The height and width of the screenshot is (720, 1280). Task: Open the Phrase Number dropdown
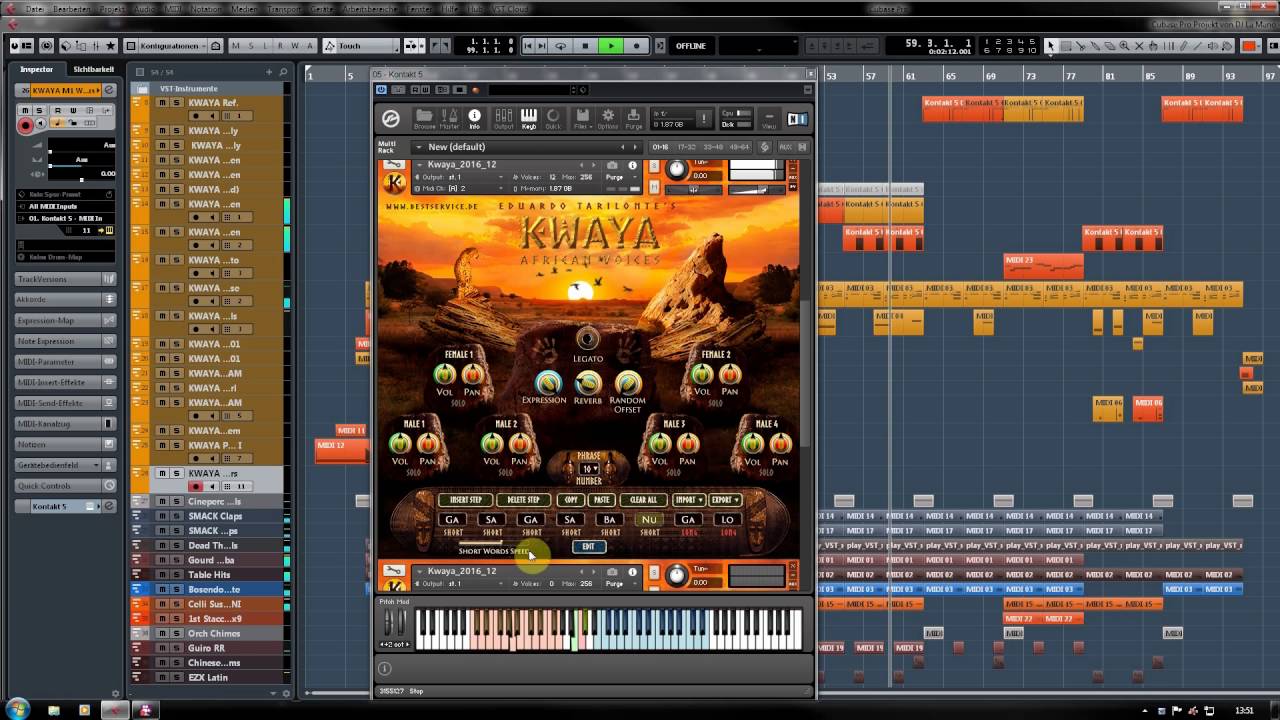click(589, 469)
